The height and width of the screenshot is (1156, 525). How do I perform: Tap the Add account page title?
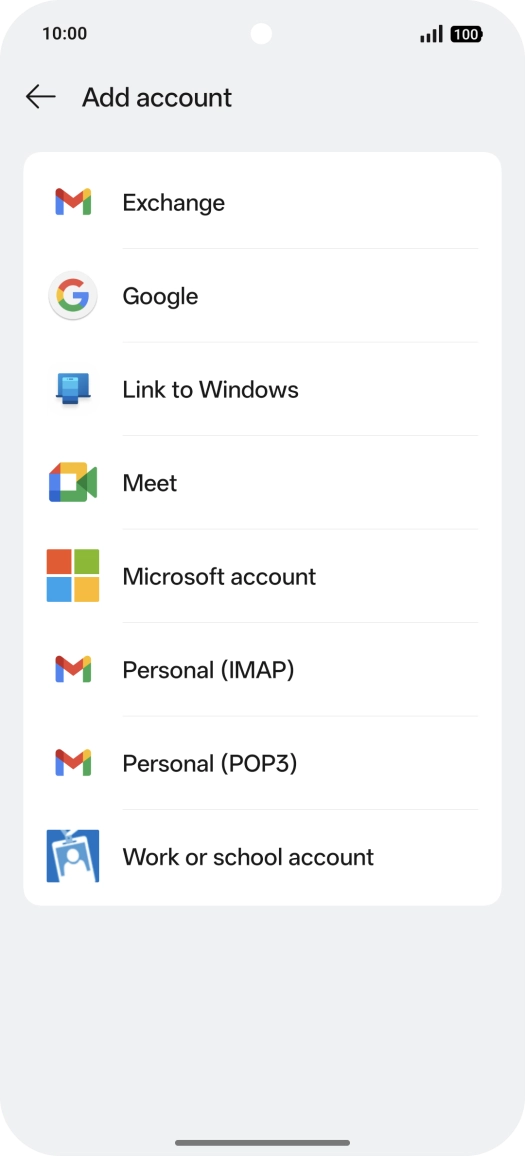pos(157,97)
